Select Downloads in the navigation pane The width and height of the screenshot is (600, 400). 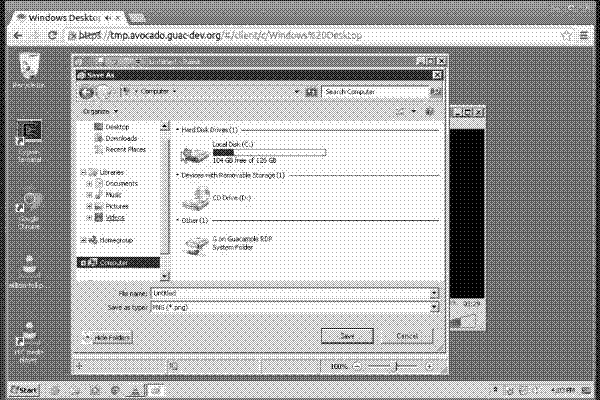pos(121,138)
